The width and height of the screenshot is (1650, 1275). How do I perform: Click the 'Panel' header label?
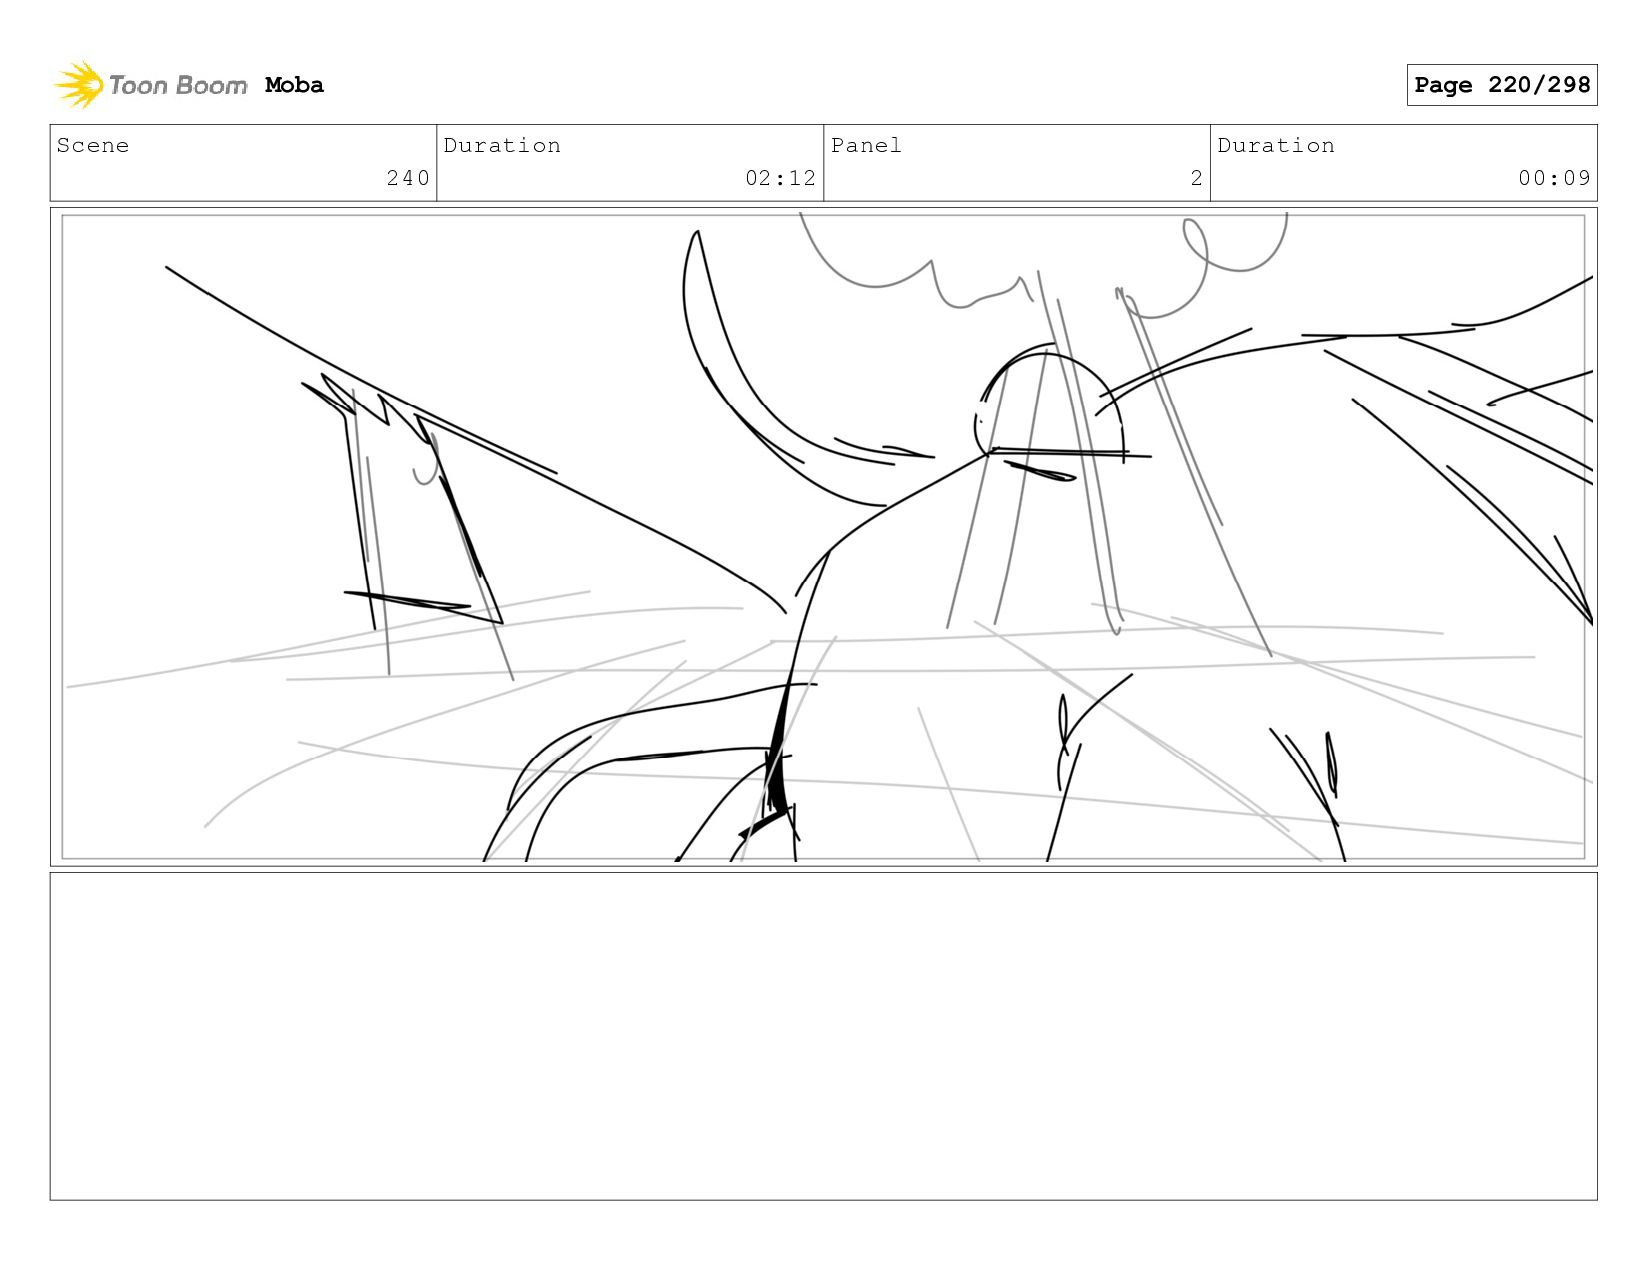tap(866, 145)
